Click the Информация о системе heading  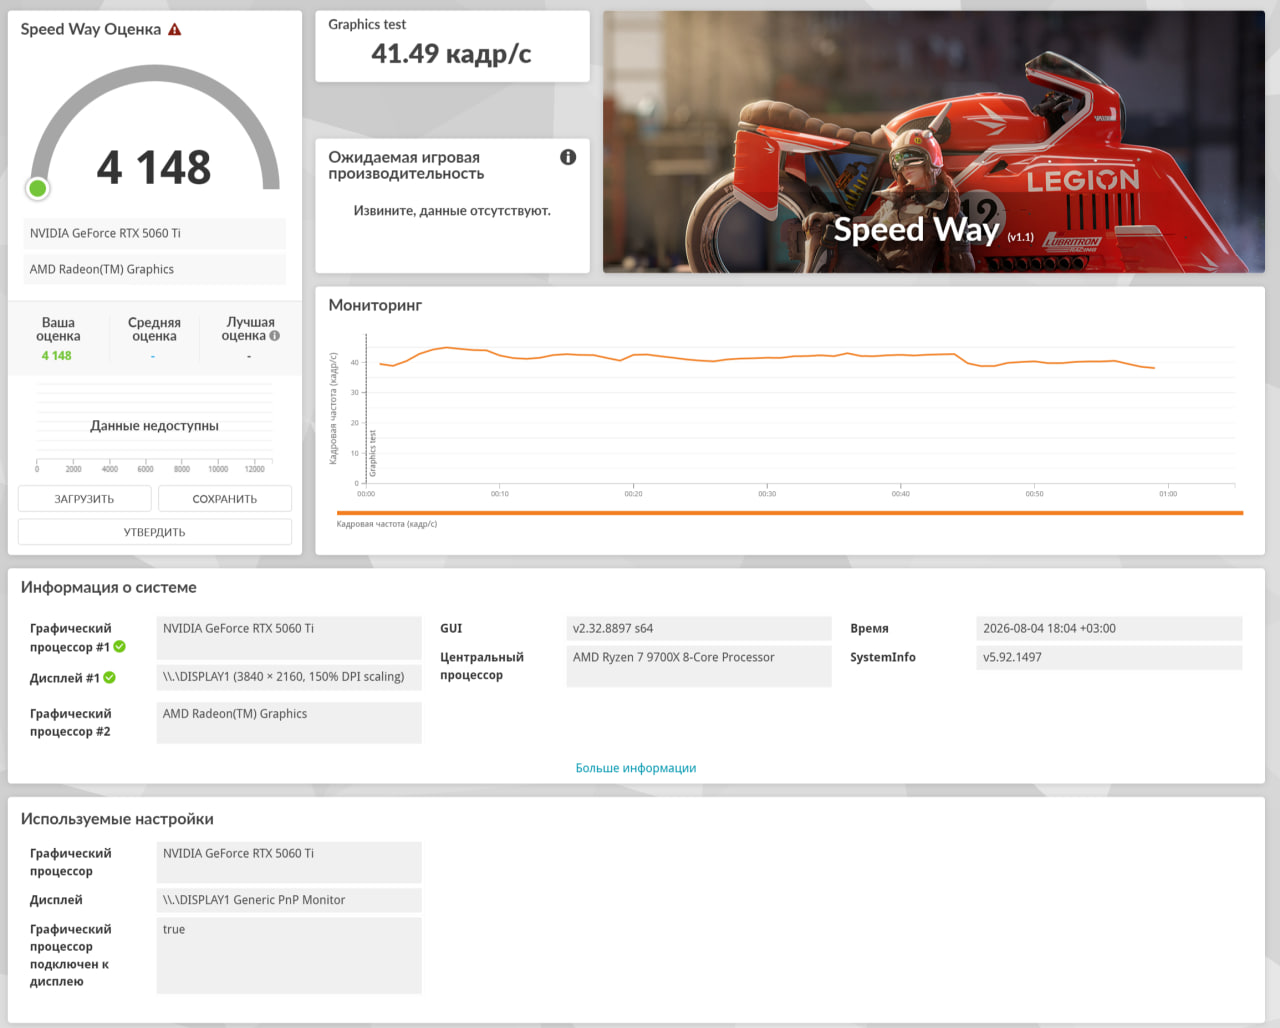pos(109,587)
